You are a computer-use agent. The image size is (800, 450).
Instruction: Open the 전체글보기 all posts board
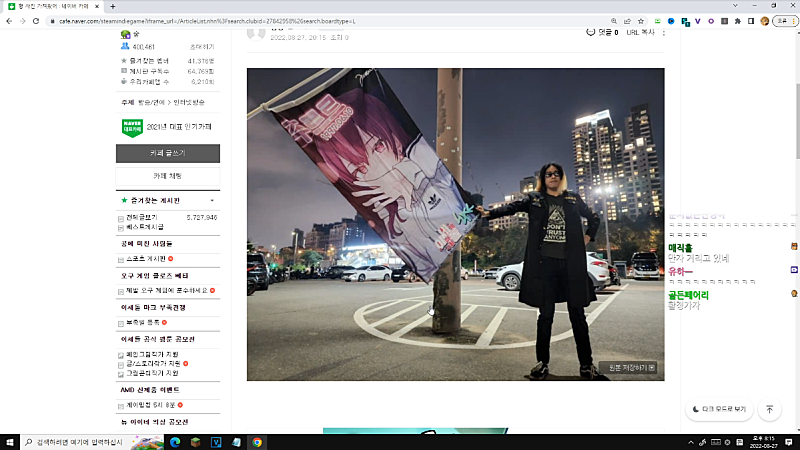pyautogui.click(x=139, y=217)
